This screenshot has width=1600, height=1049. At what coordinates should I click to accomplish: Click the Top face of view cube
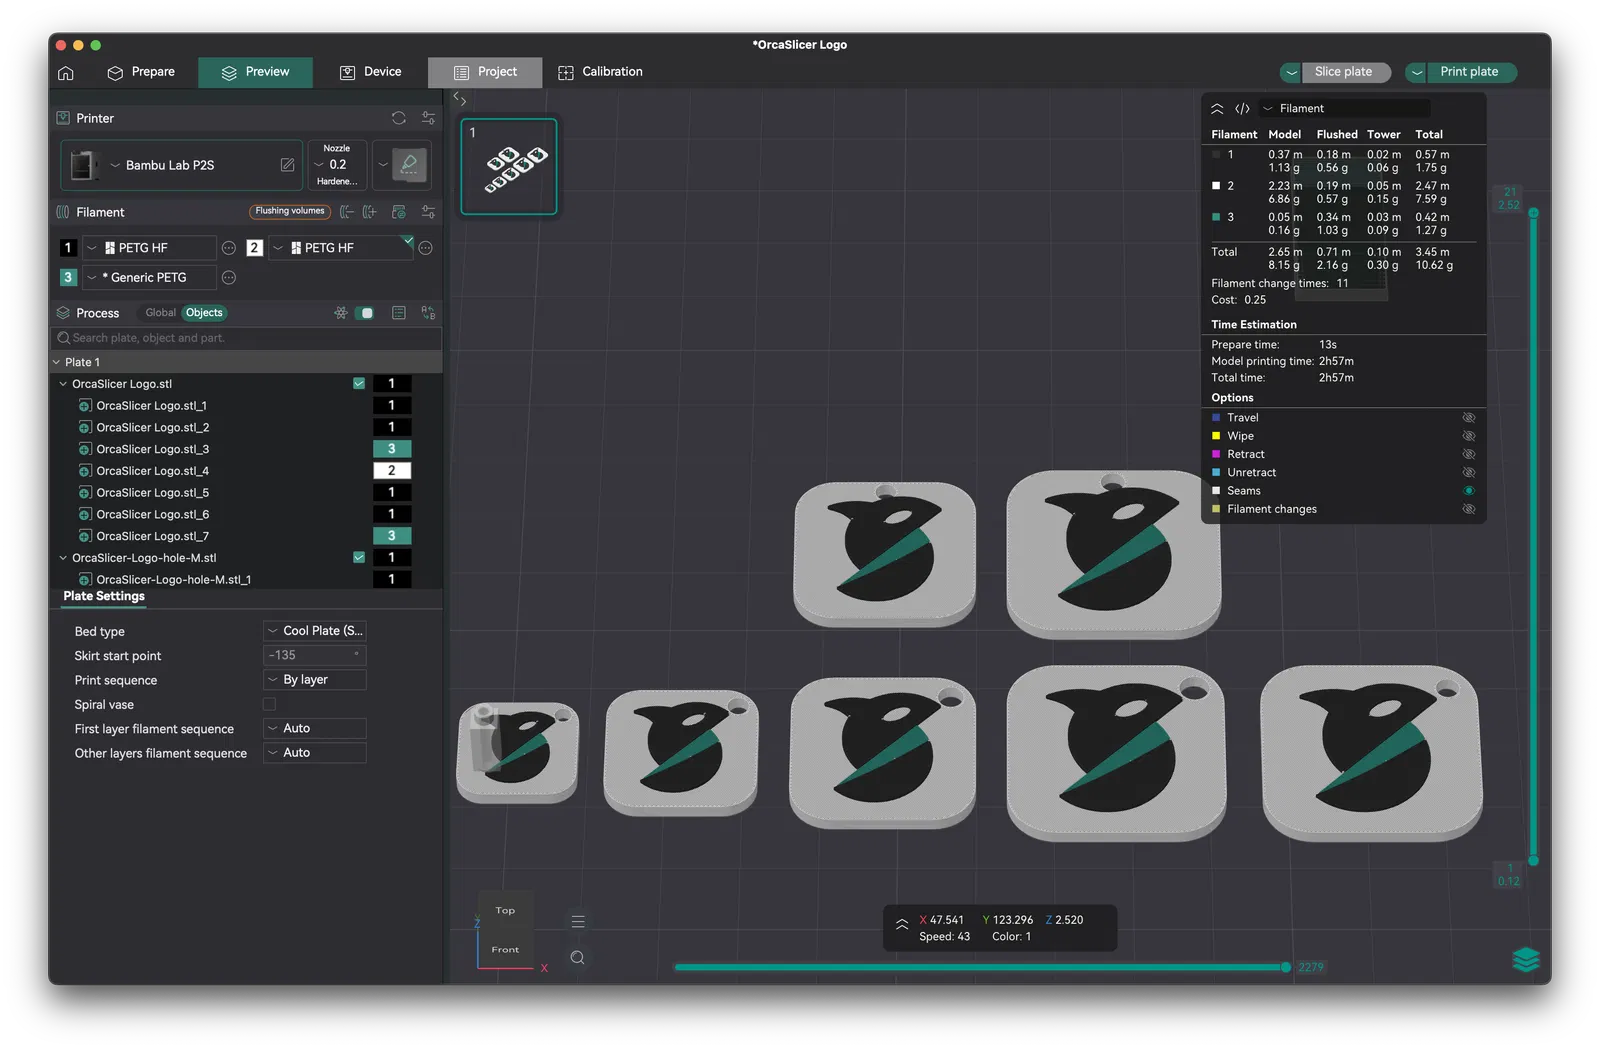point(505,911)
